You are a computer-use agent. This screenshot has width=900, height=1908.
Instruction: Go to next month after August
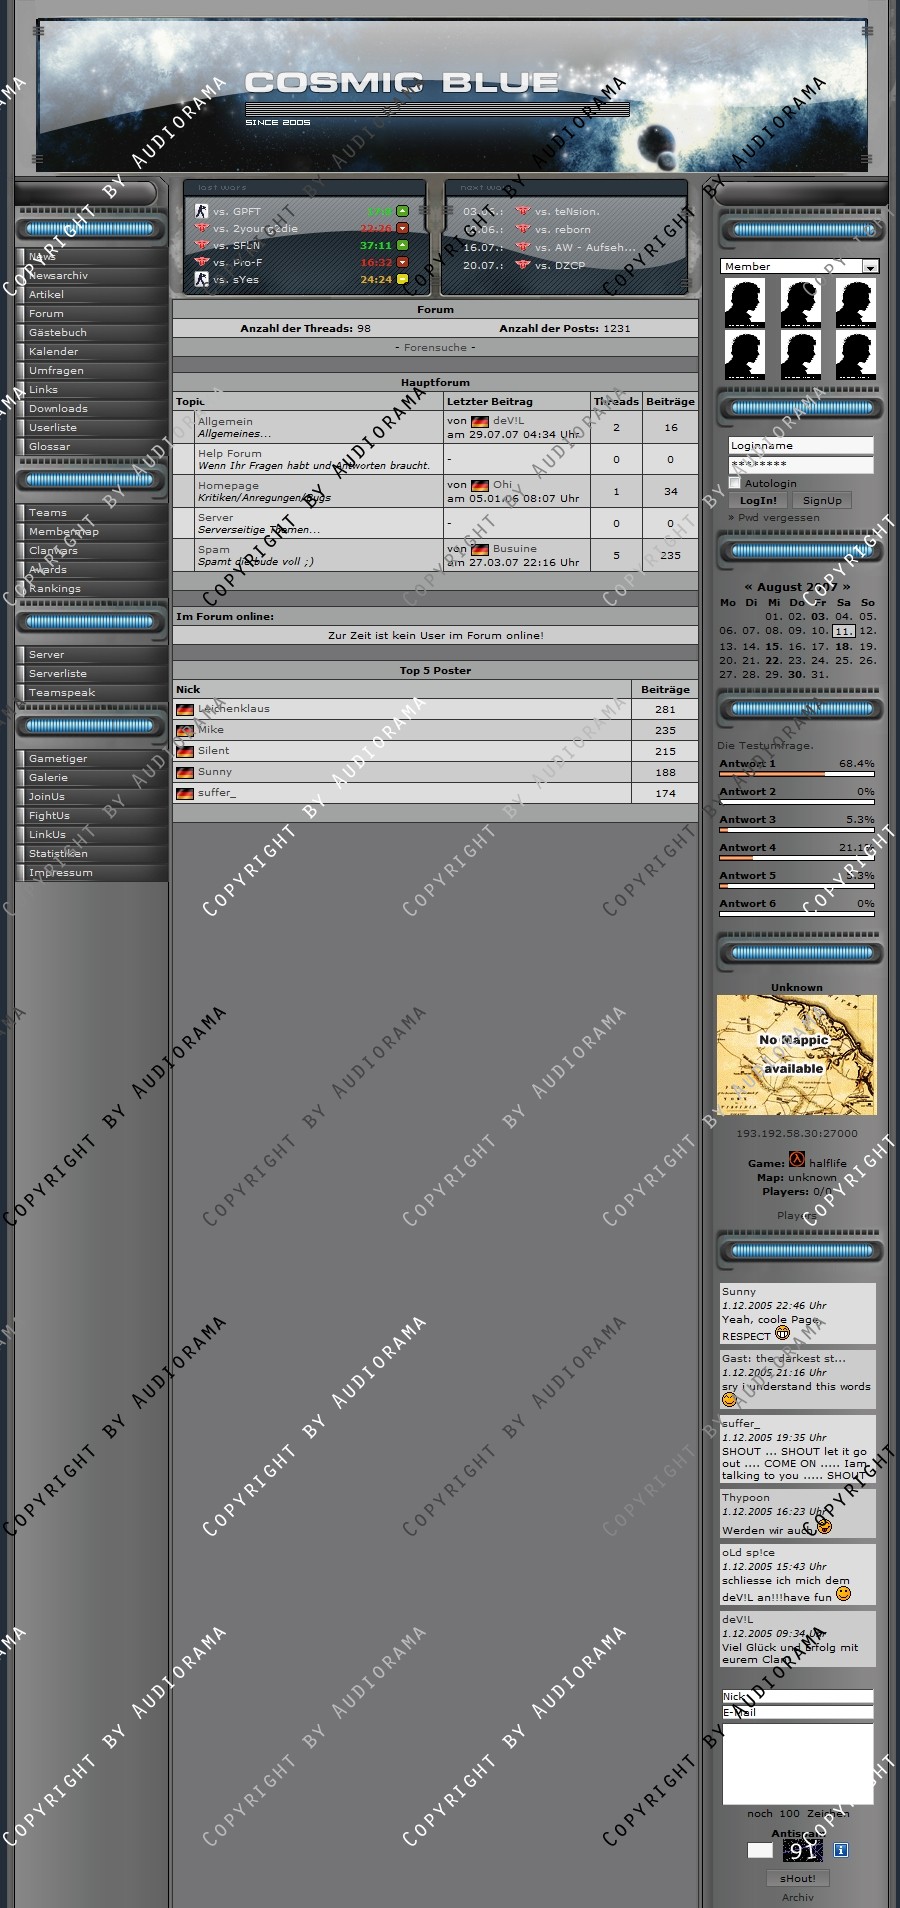point(846,587)
